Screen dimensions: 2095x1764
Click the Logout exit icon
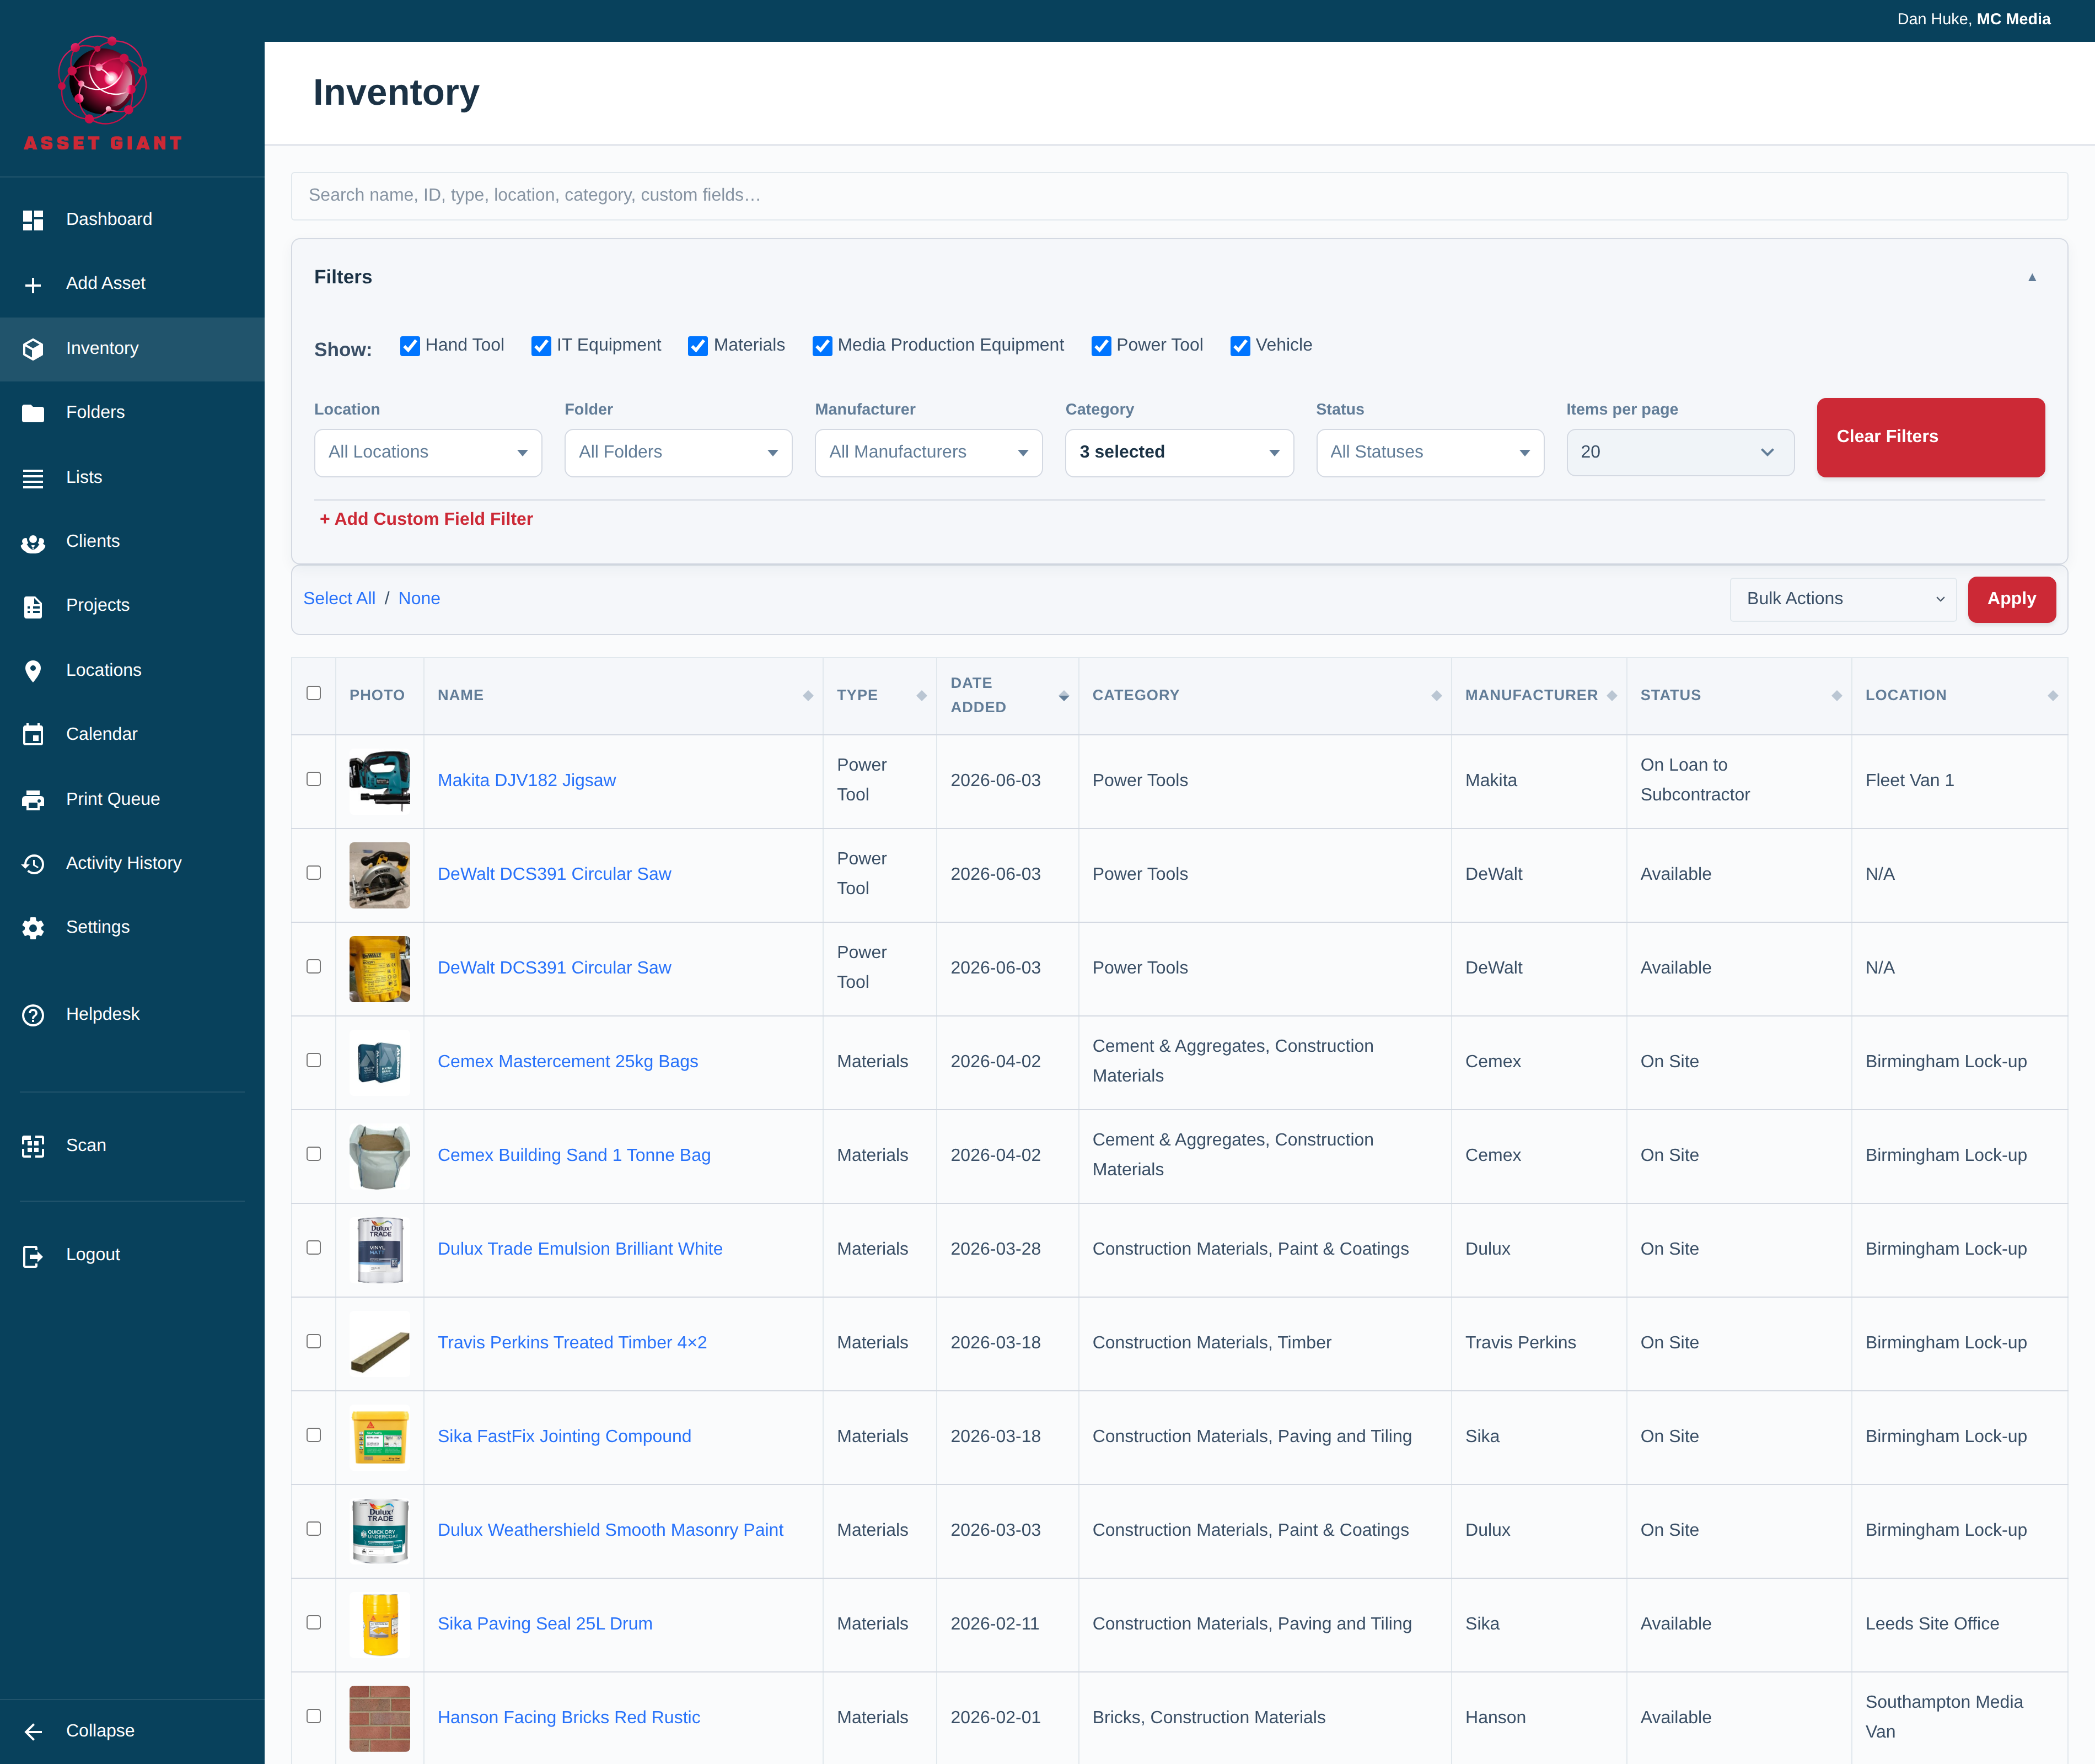pos(33,1256)
